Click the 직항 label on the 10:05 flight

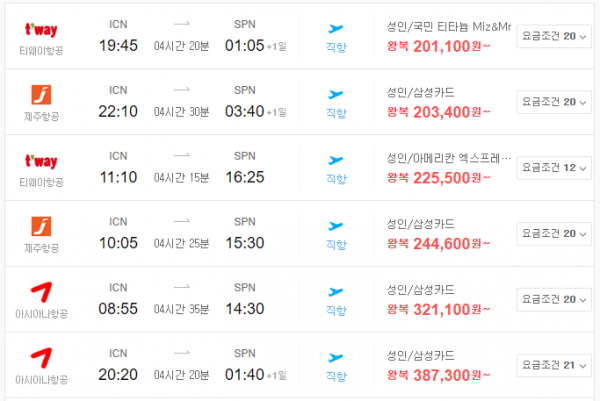click(x=336, y=245)
